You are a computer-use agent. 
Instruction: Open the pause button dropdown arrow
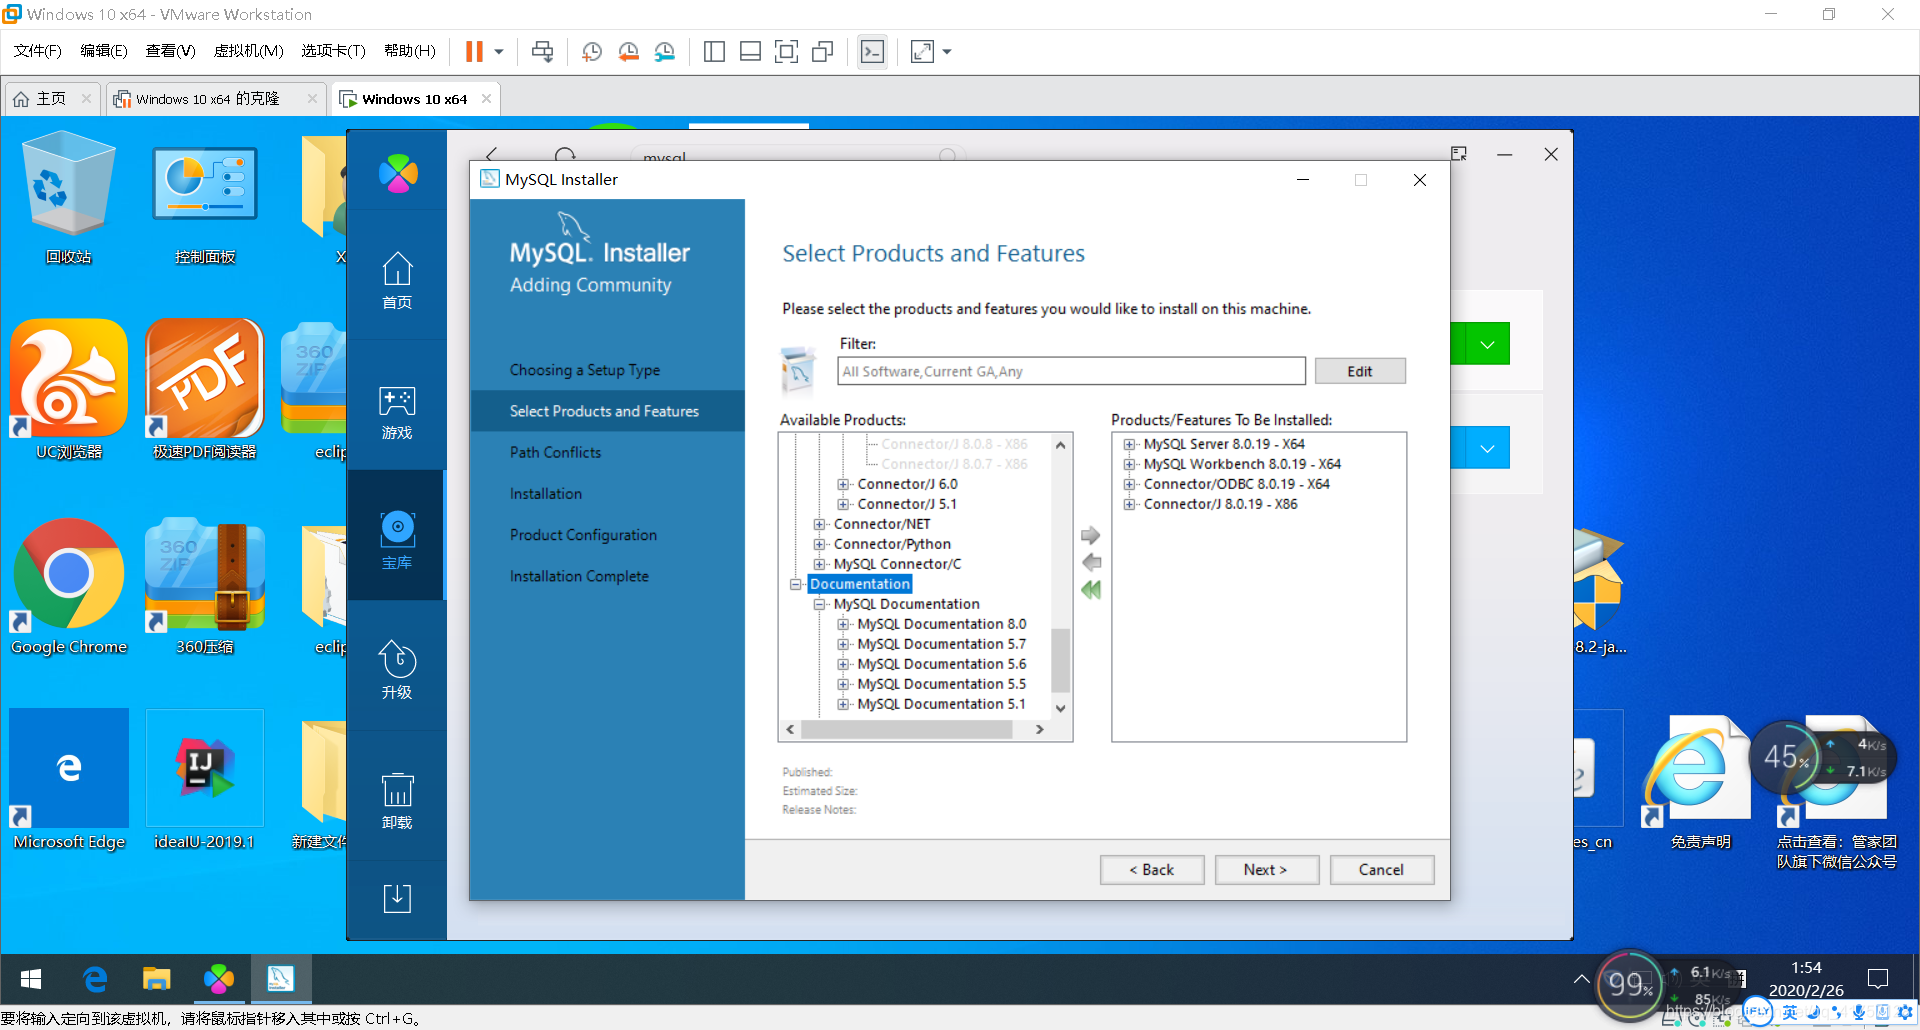click(x=498, y=51)
